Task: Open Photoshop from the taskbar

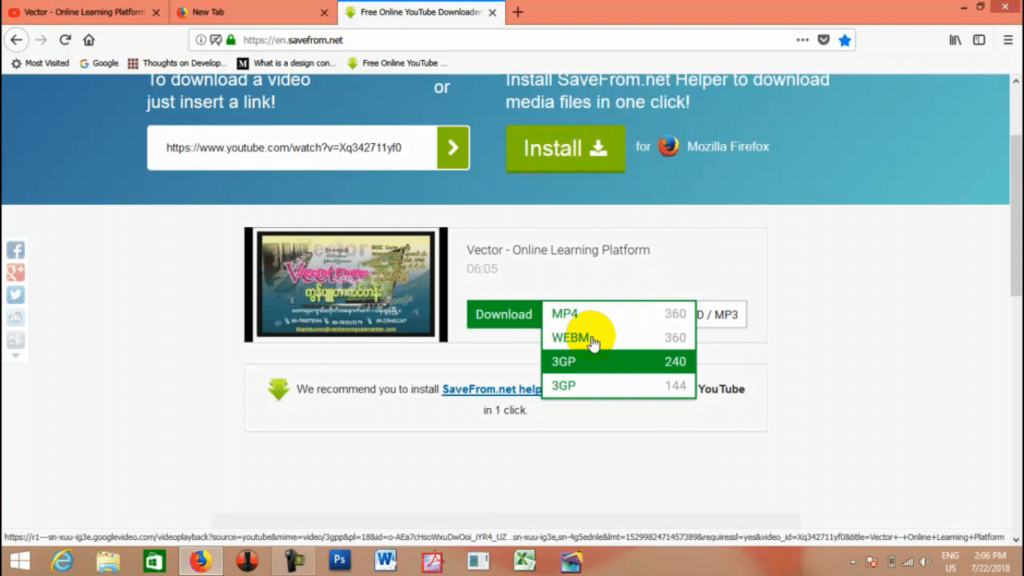Action: point(340,560)
